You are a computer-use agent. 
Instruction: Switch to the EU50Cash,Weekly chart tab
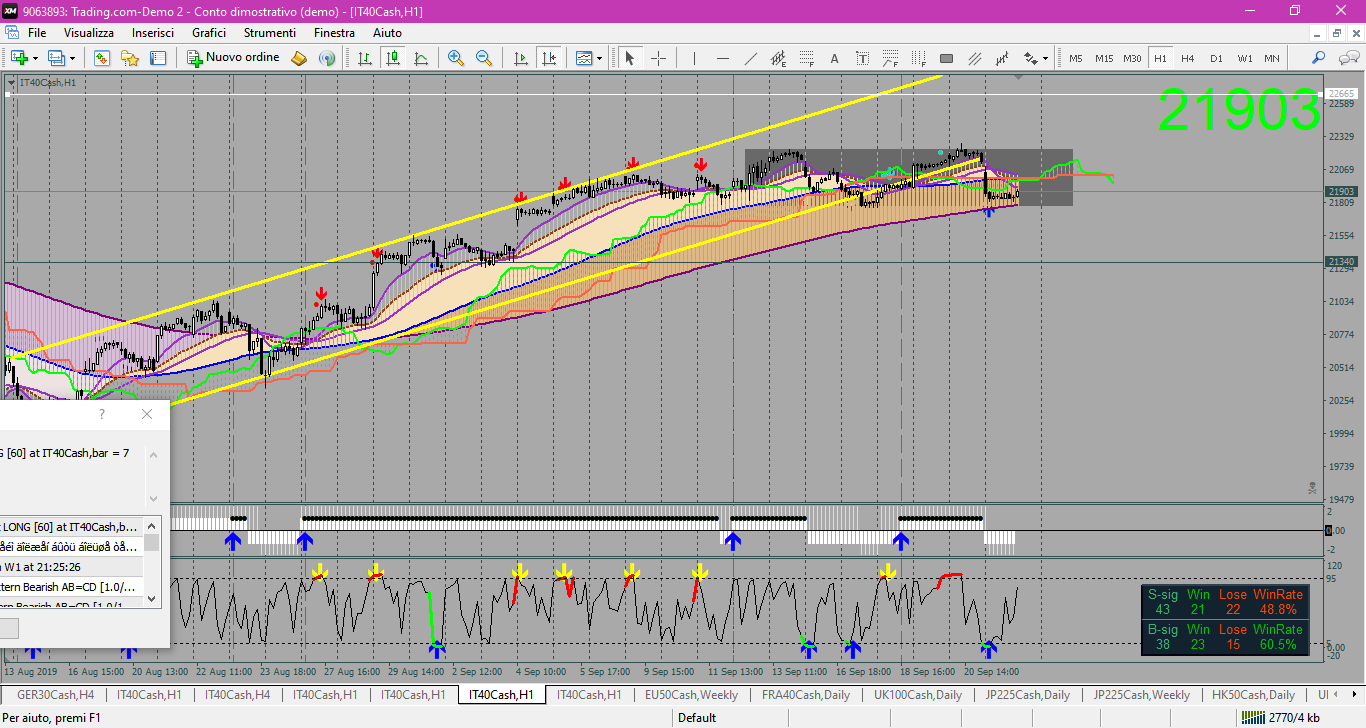(x=691, y=695)
